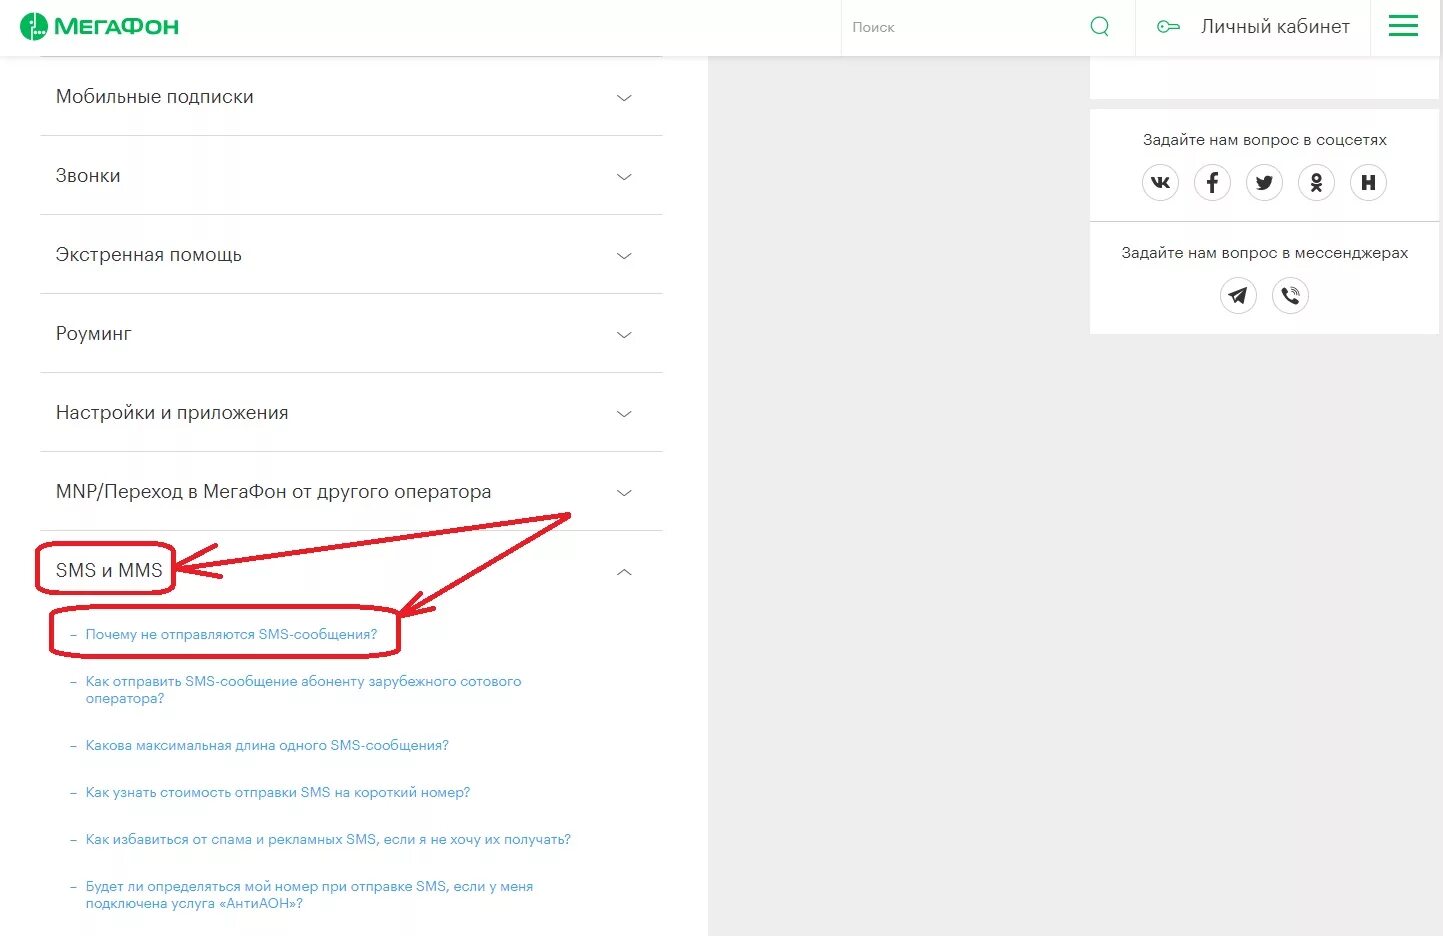Click the search magnifier icon
This screenshot has width=1443, height=936.
pyautogui.click(x=1099, y=27)
